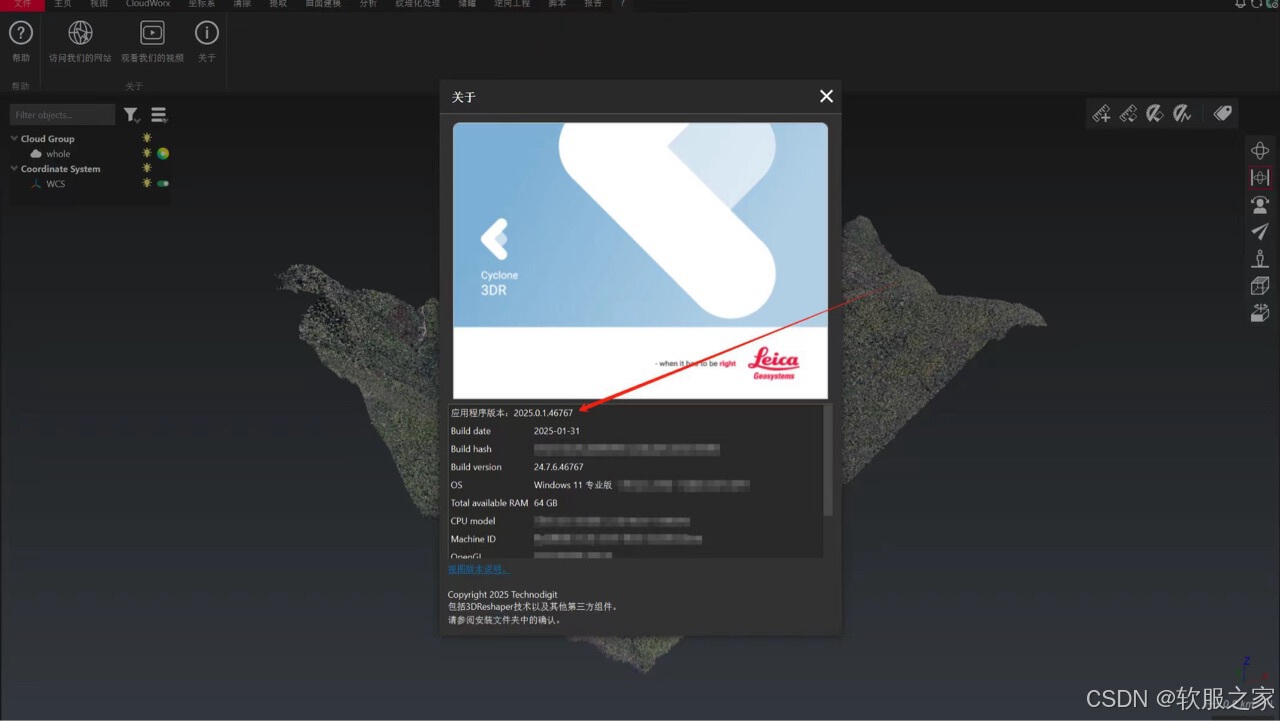This screenshot has width=1280, height=721.
Task: Open the notification bell icon
Action: click(x=1241, y=4)
